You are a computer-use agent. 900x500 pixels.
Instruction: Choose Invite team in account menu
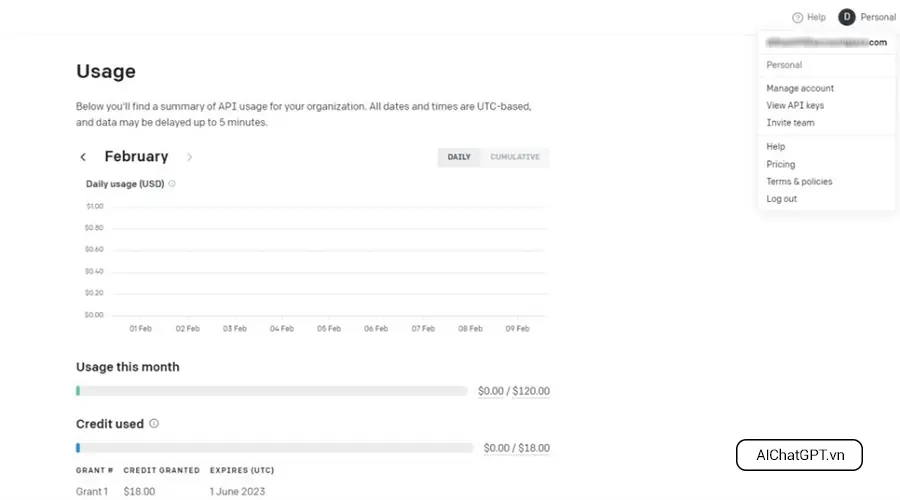pyautogui.click(x=790, y=123)
